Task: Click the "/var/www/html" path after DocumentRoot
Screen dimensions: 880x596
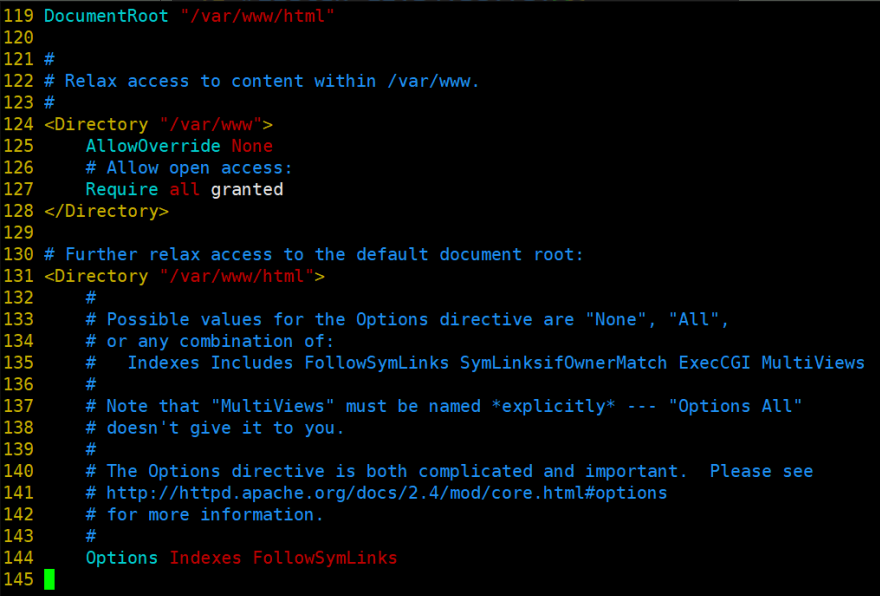Action: 258,16
